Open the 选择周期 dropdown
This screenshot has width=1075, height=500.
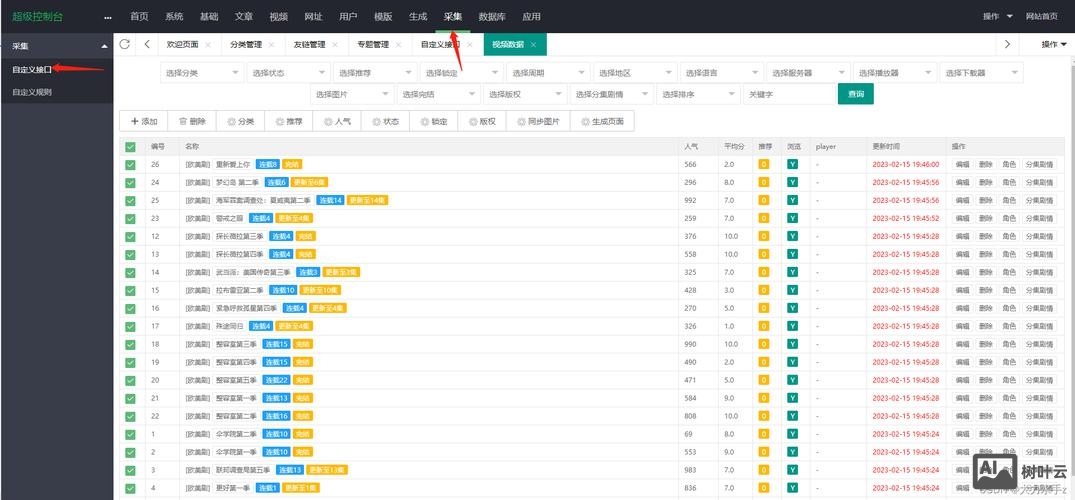(x=548, y=73)
